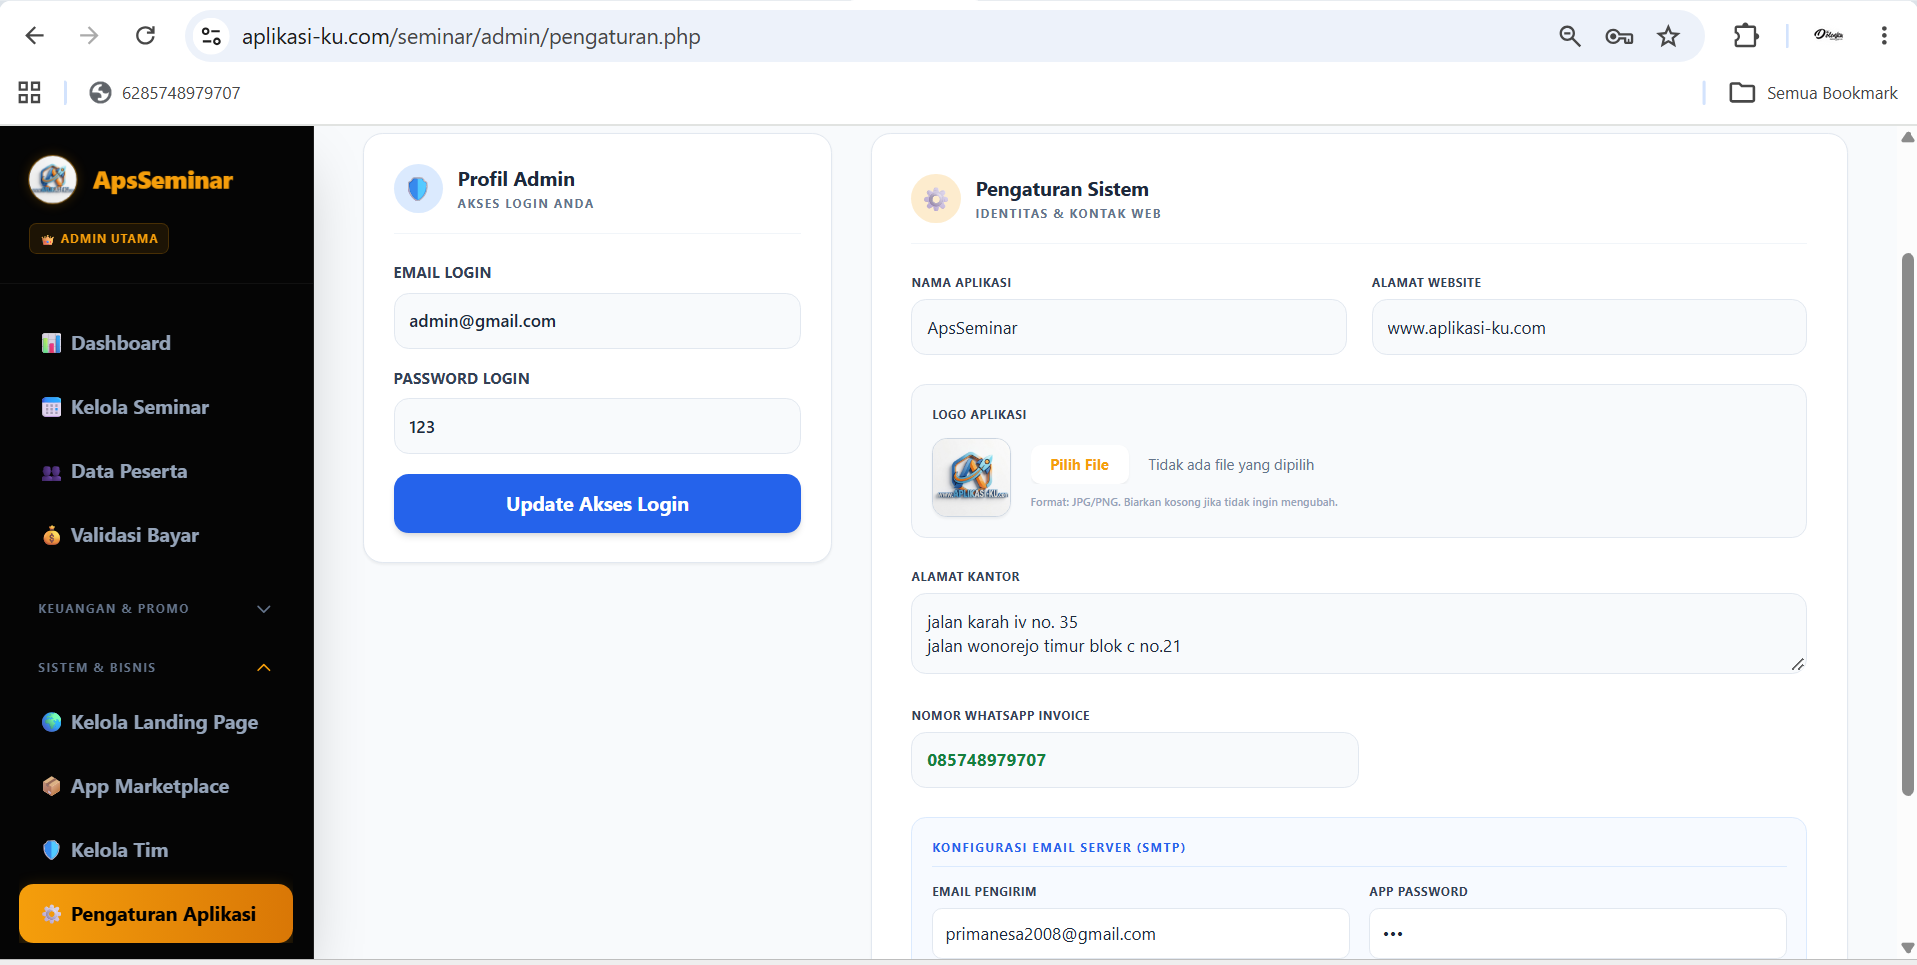Image resolution: width=1917 pixels, height=965 pixels.
Task: Click the ApsSeminar logo in sidebar
Action: coord(53,180)
